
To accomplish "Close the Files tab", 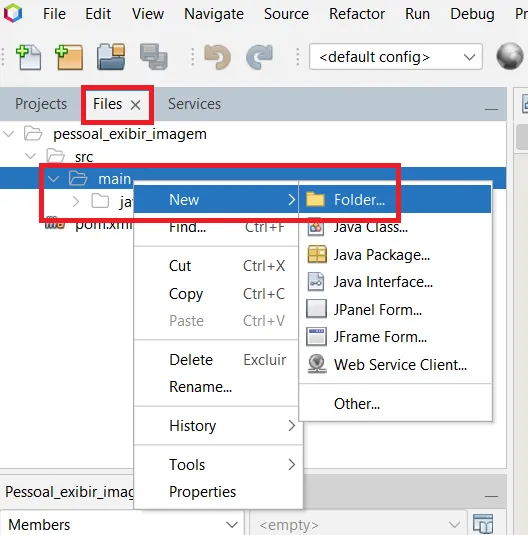I will (x=135, y=105).
